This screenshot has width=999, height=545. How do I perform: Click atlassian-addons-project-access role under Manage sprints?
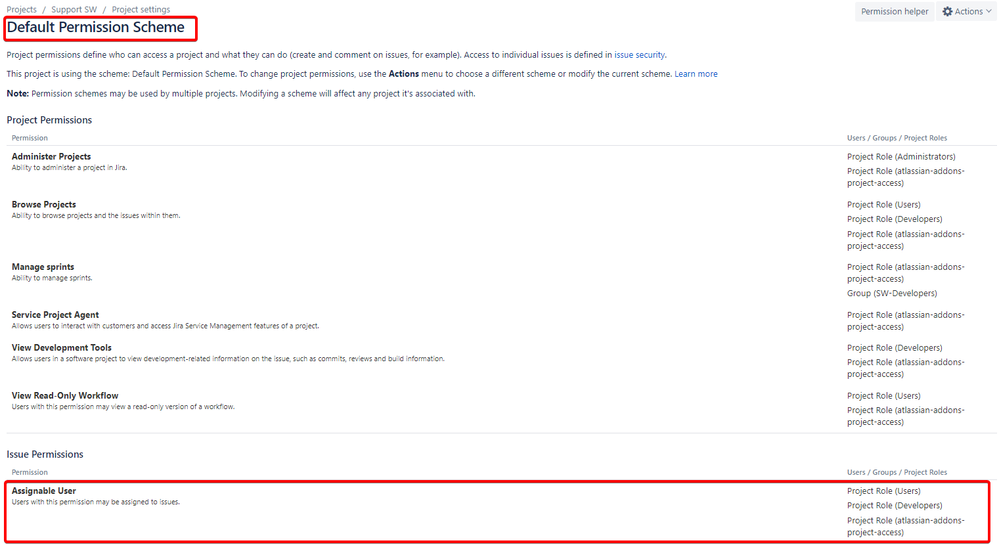tap(905, 273)
